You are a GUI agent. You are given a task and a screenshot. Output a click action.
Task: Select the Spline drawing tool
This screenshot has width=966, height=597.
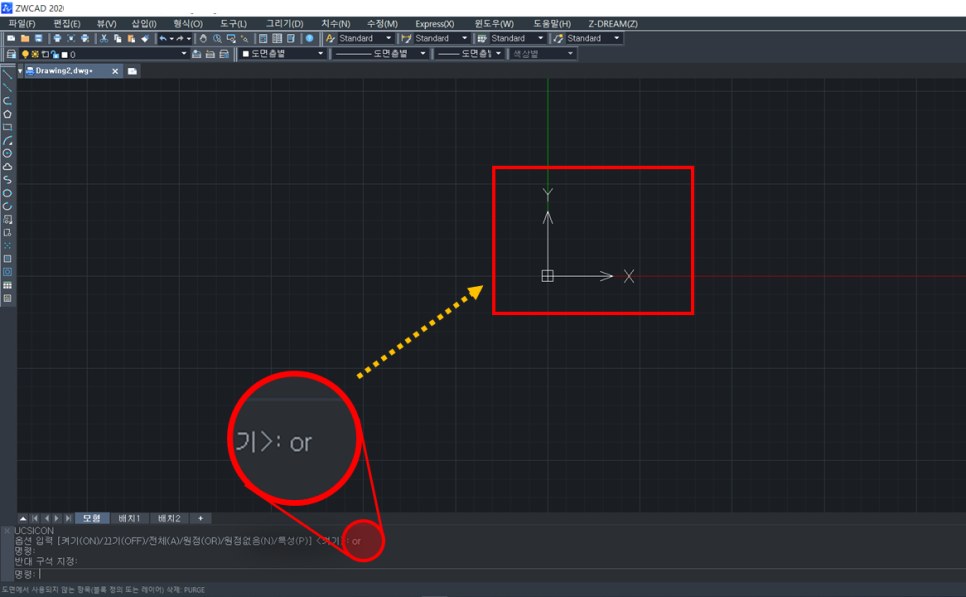pyautogui.click(x=7, y=180)
